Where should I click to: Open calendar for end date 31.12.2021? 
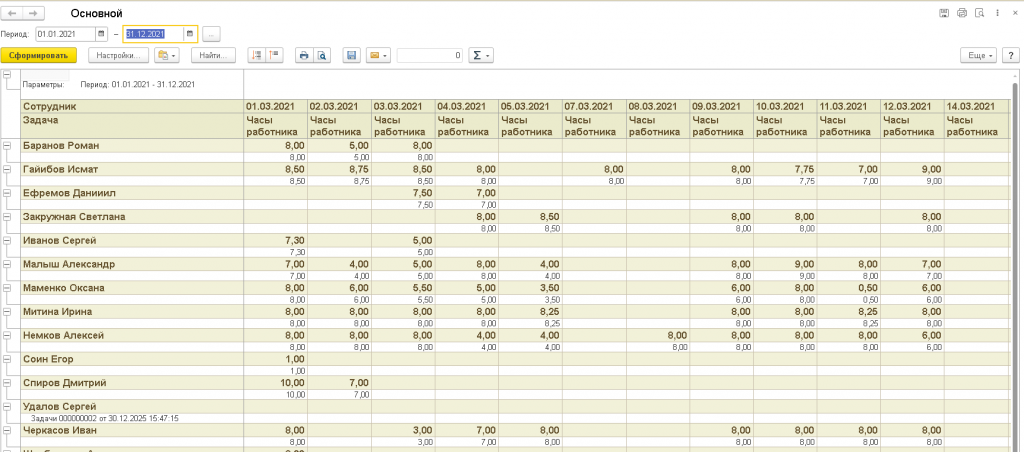tap(189, 34)
